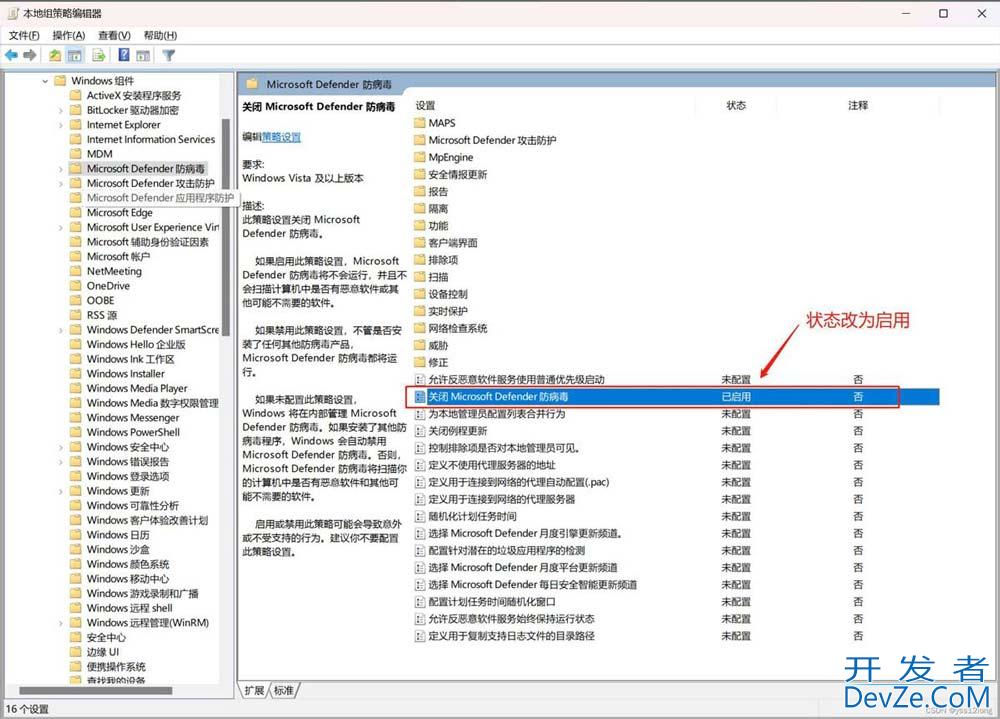This screenshot has width=1000, height=719.
Task: Open the 威胁 folder icon
Action: (x=420, y=346)
